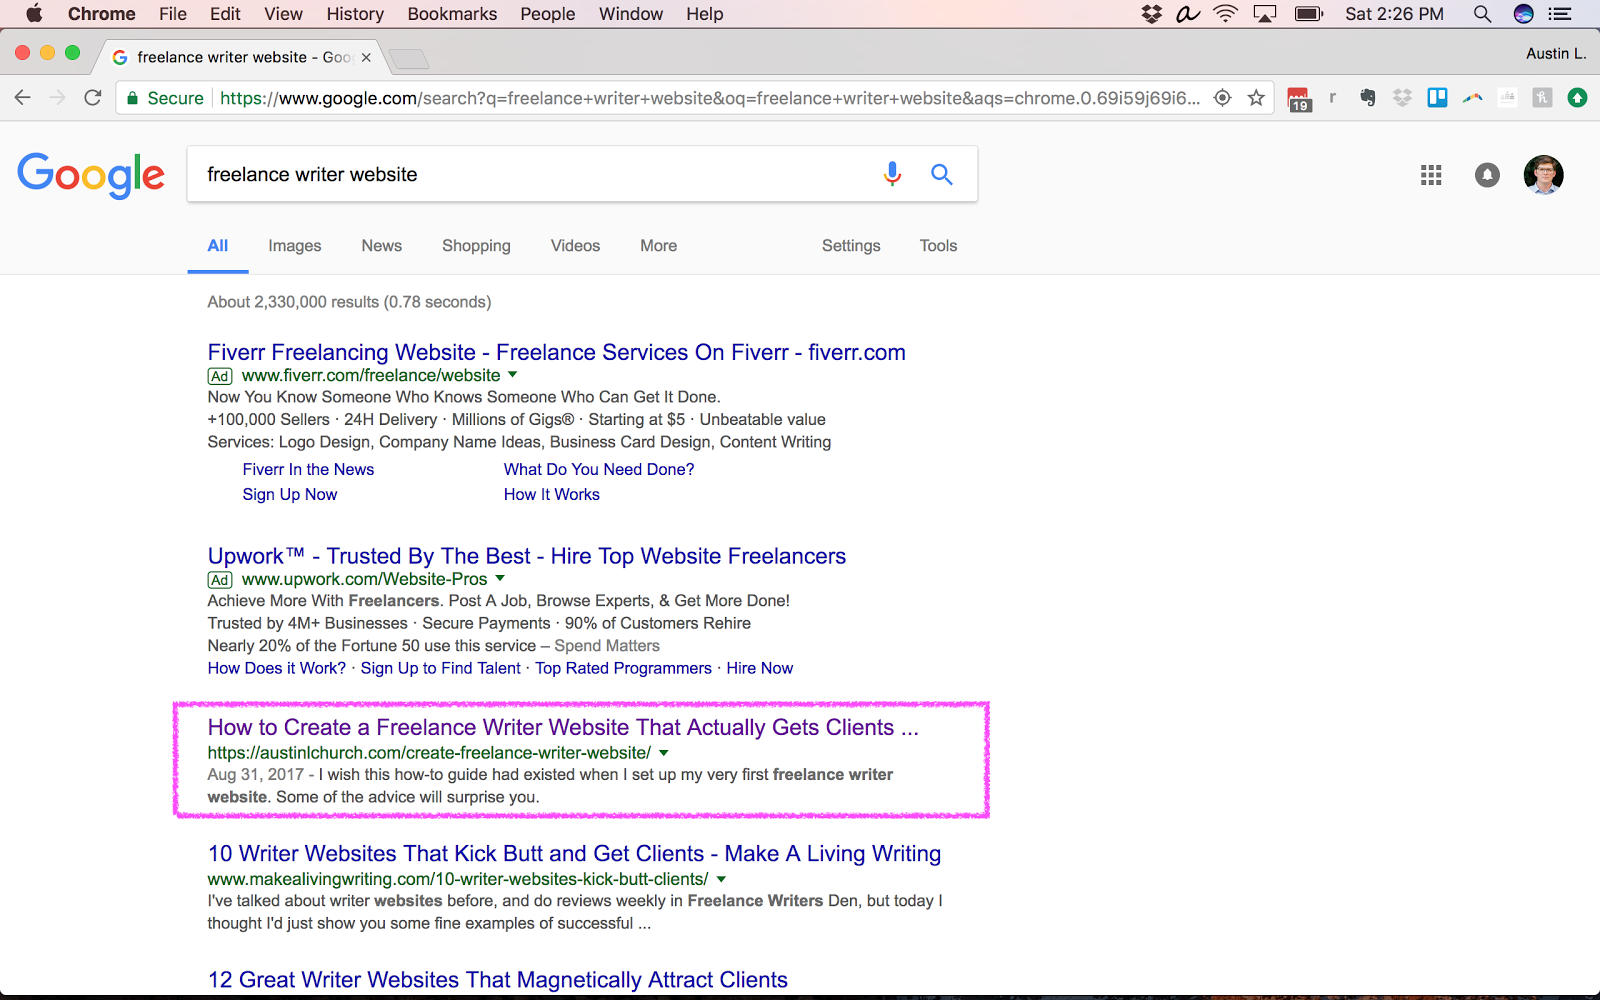The height and width of the screenshot is (1000, 1600).
Task: Open the Wi-Fi status menu
Action: [x=1225, y=14]
